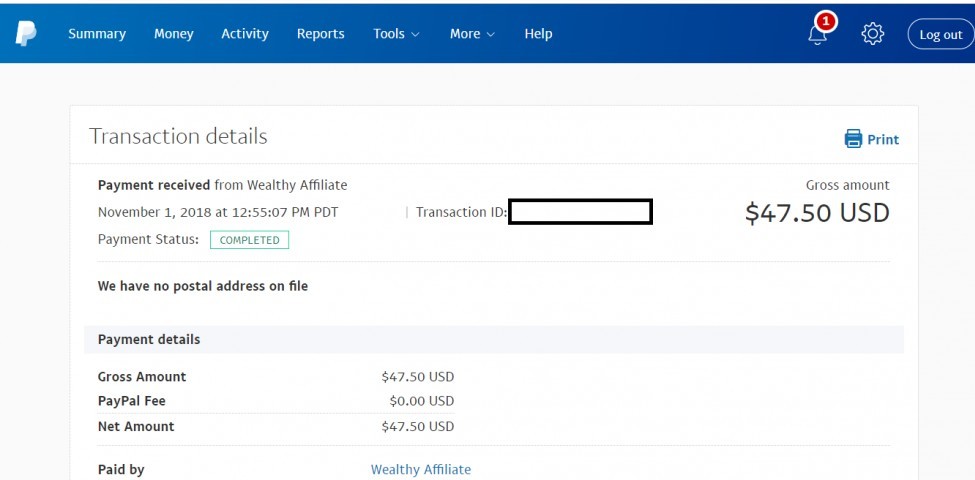
Task: Open the Help page
Action: (538, 34)
